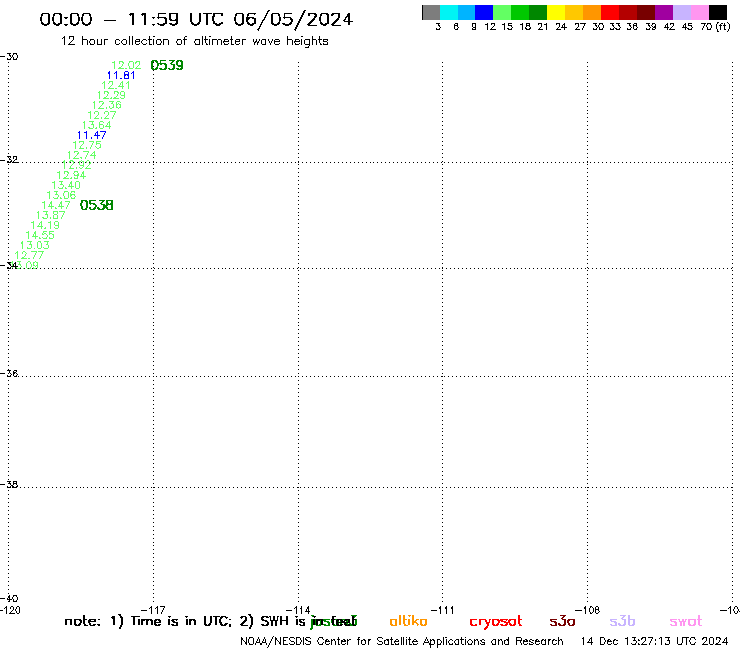The width and height of the screenshot is (740, 650).
Task: Click the -117 longitude axis label
Action: coord(153,610)
